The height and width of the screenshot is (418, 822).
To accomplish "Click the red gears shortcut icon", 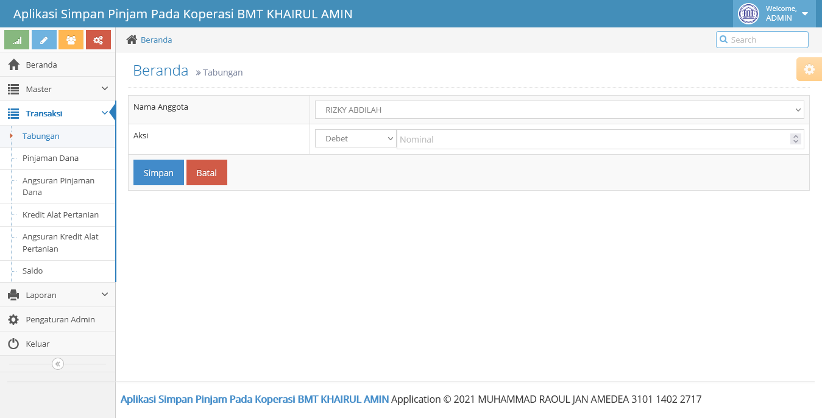I will [x=98, y=40].
